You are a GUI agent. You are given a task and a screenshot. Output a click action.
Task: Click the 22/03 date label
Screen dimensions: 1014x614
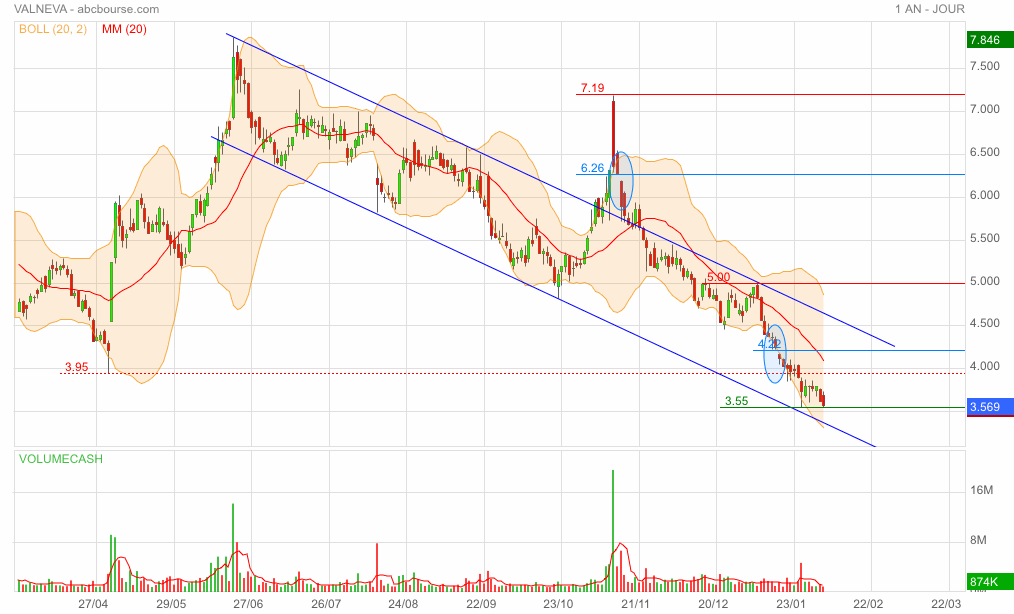tap(946, 604)
